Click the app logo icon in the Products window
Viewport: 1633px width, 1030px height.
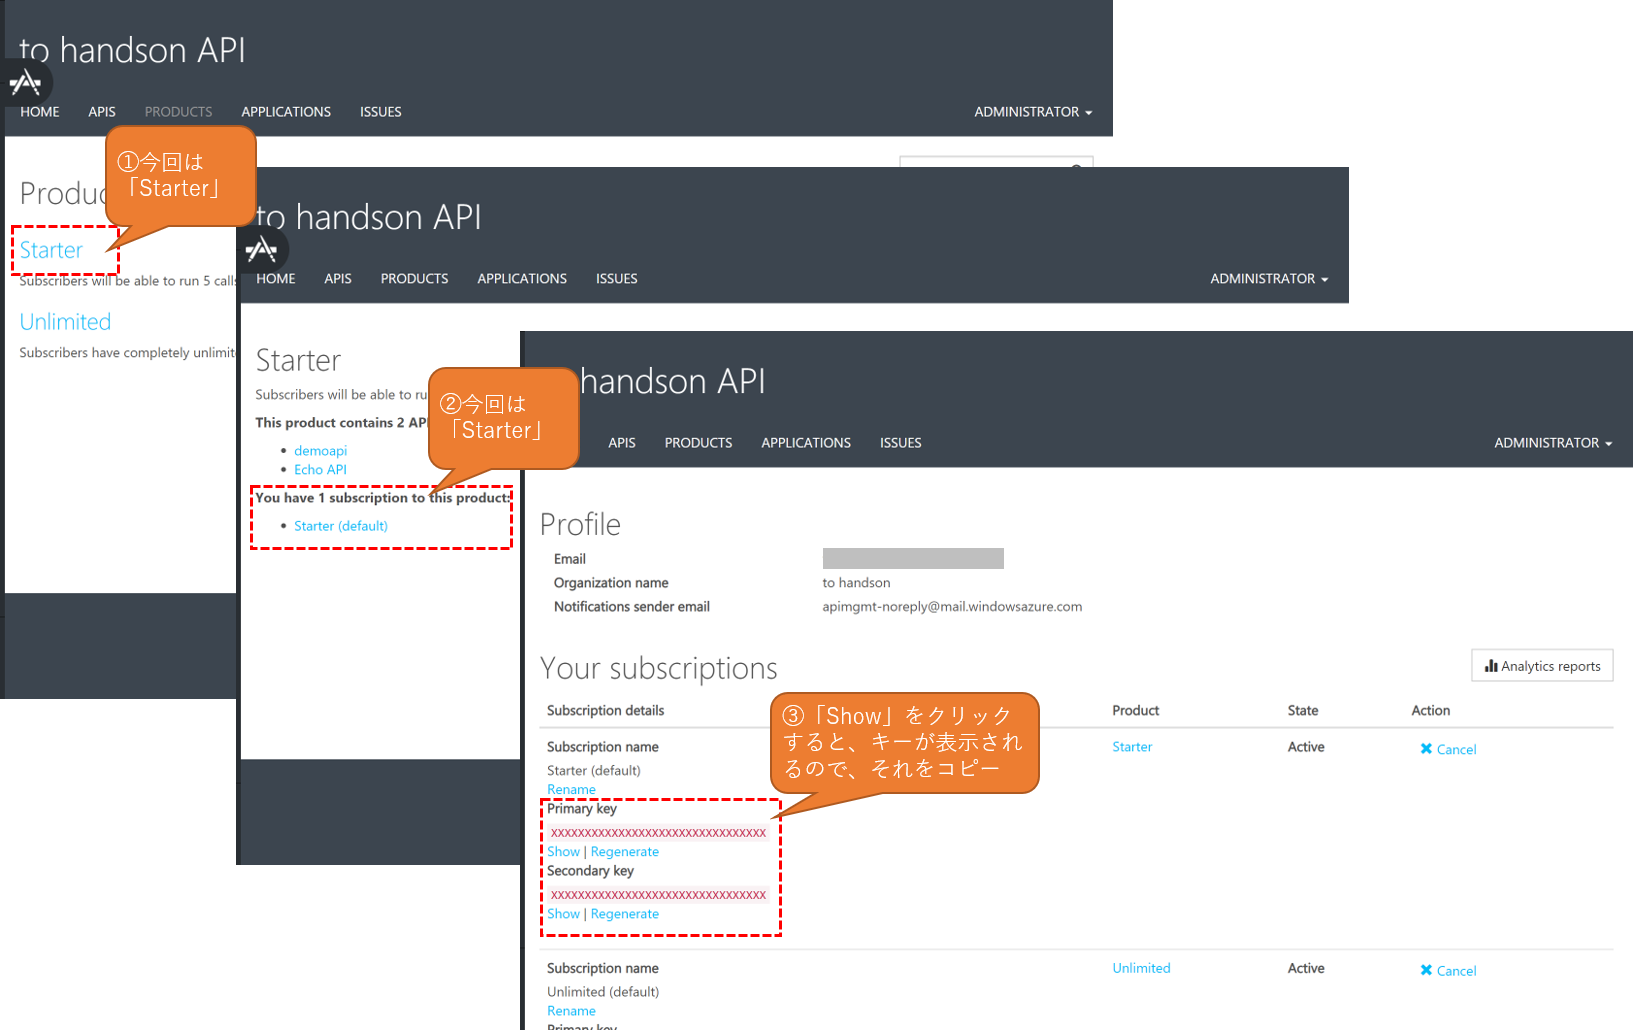point(26,82)
